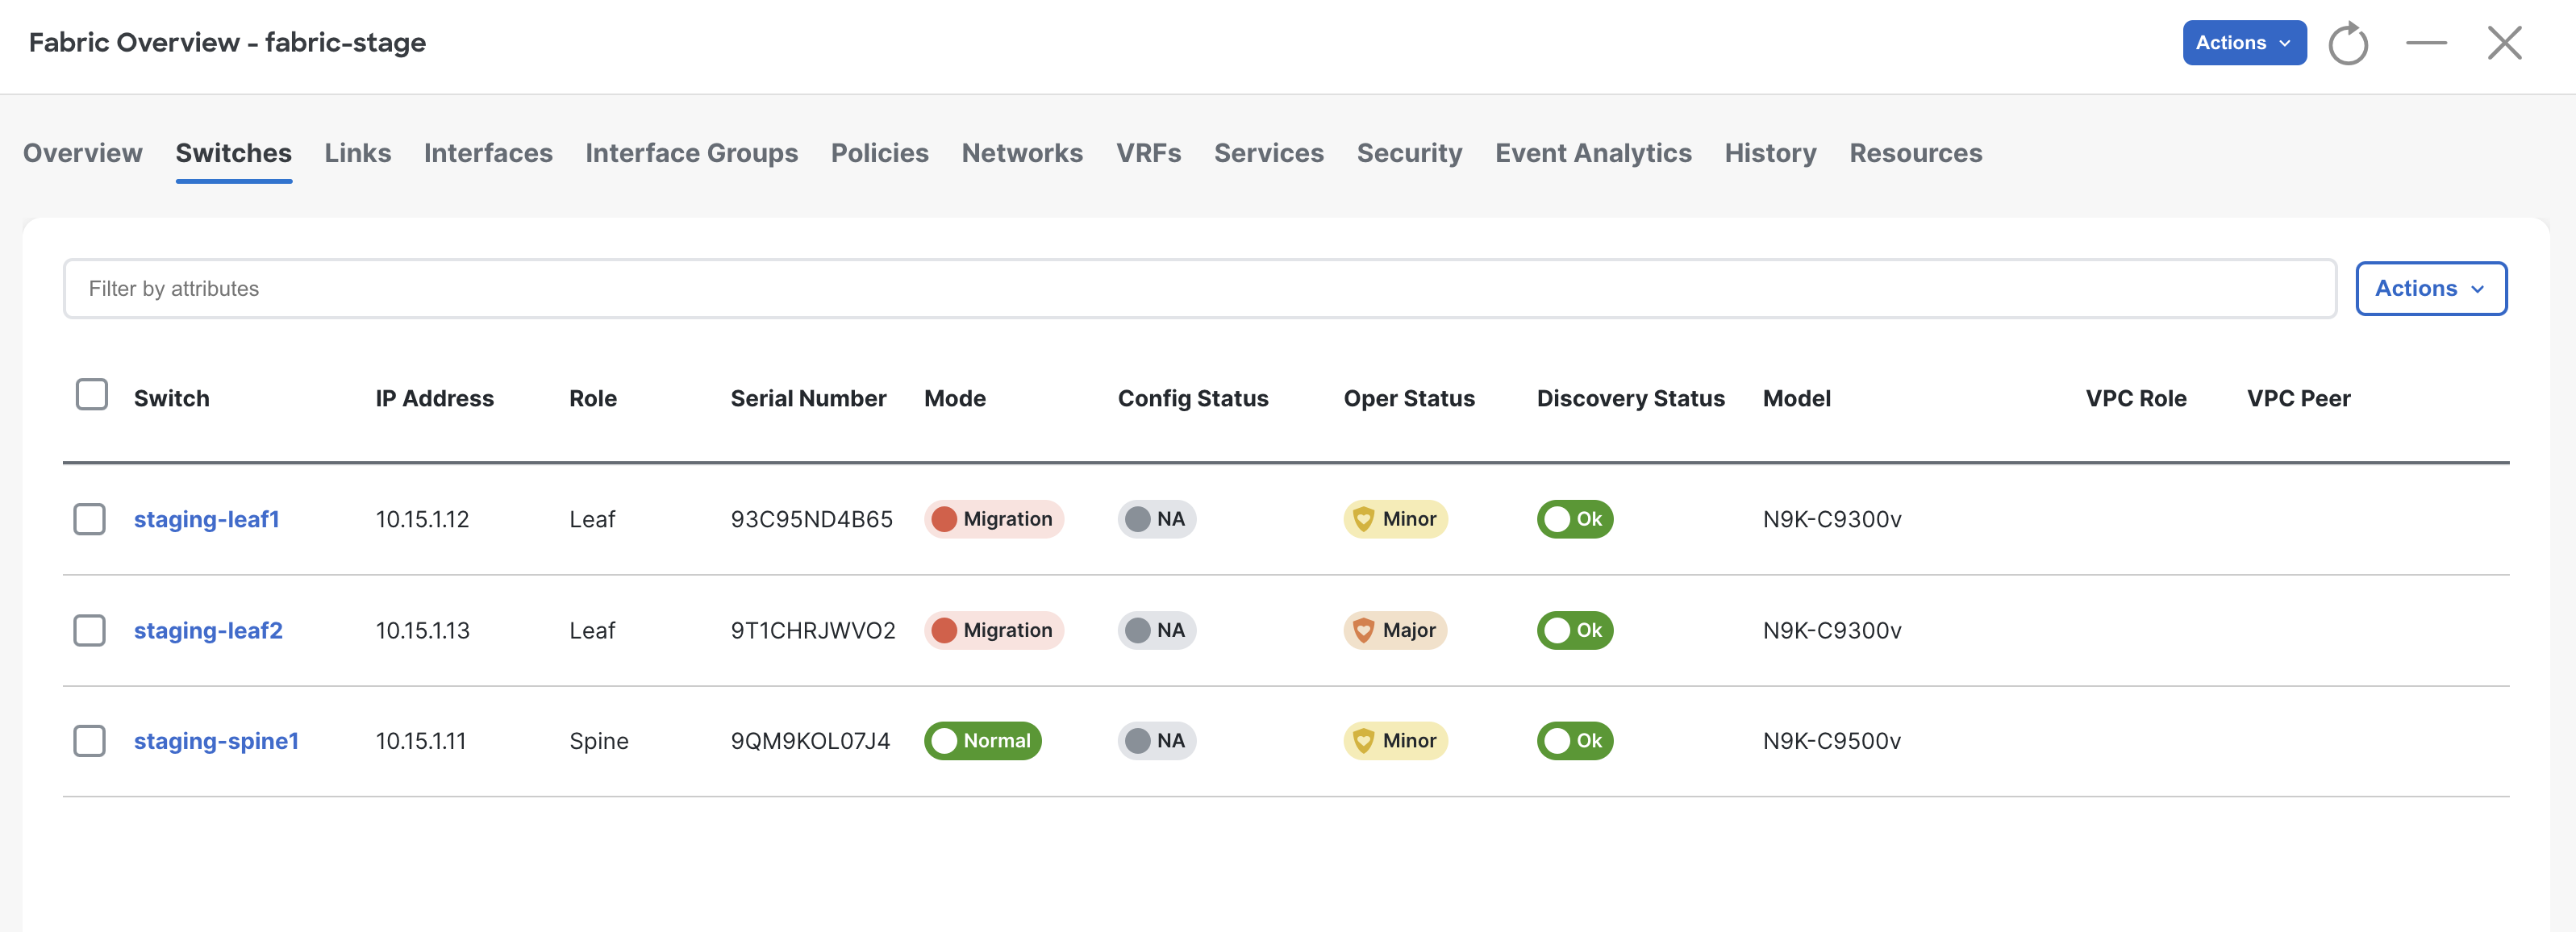Click the Switch column header
This screenshot has height=932, width=2576.
172,398
